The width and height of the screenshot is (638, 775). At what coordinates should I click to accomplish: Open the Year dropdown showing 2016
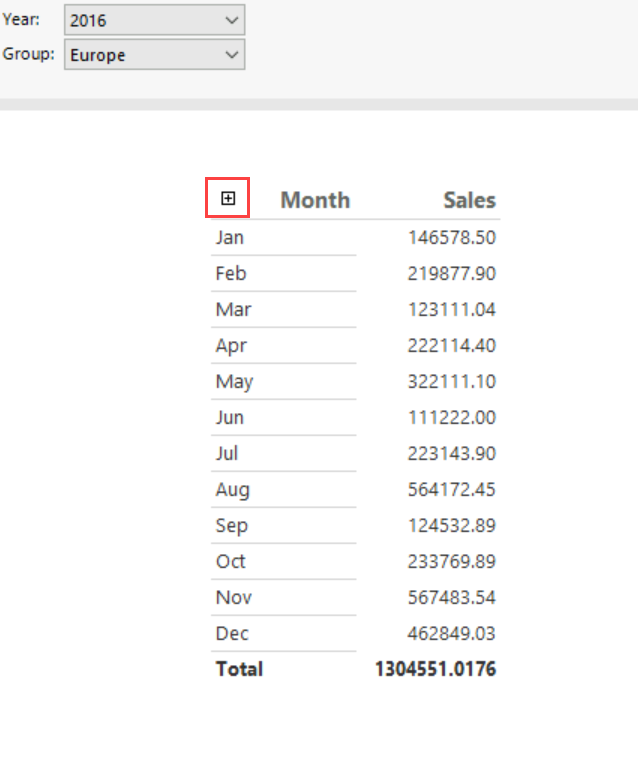[x=154, y=20]
